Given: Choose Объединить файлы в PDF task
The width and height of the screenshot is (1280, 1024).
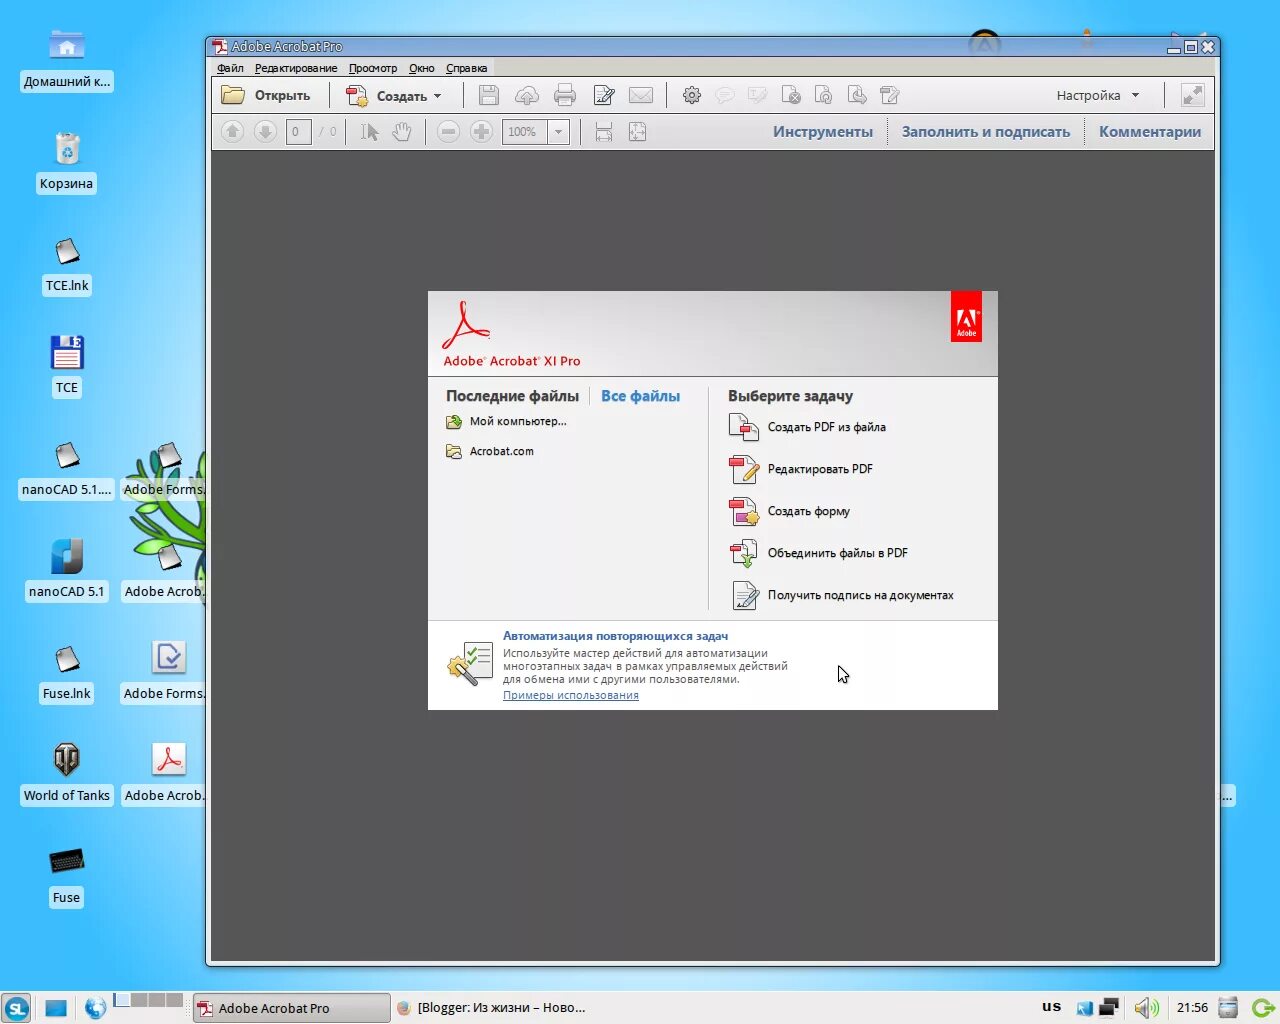Looking at the screenshot, I should pyautogui.click(x=818, y=553).
